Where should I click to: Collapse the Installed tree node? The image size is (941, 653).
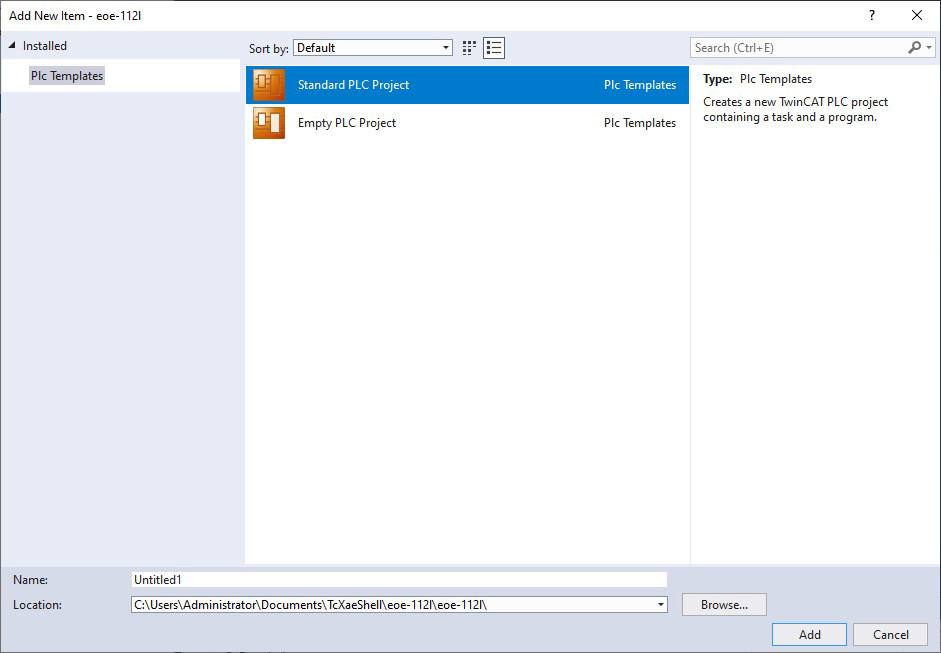click(x=13, y=46)
